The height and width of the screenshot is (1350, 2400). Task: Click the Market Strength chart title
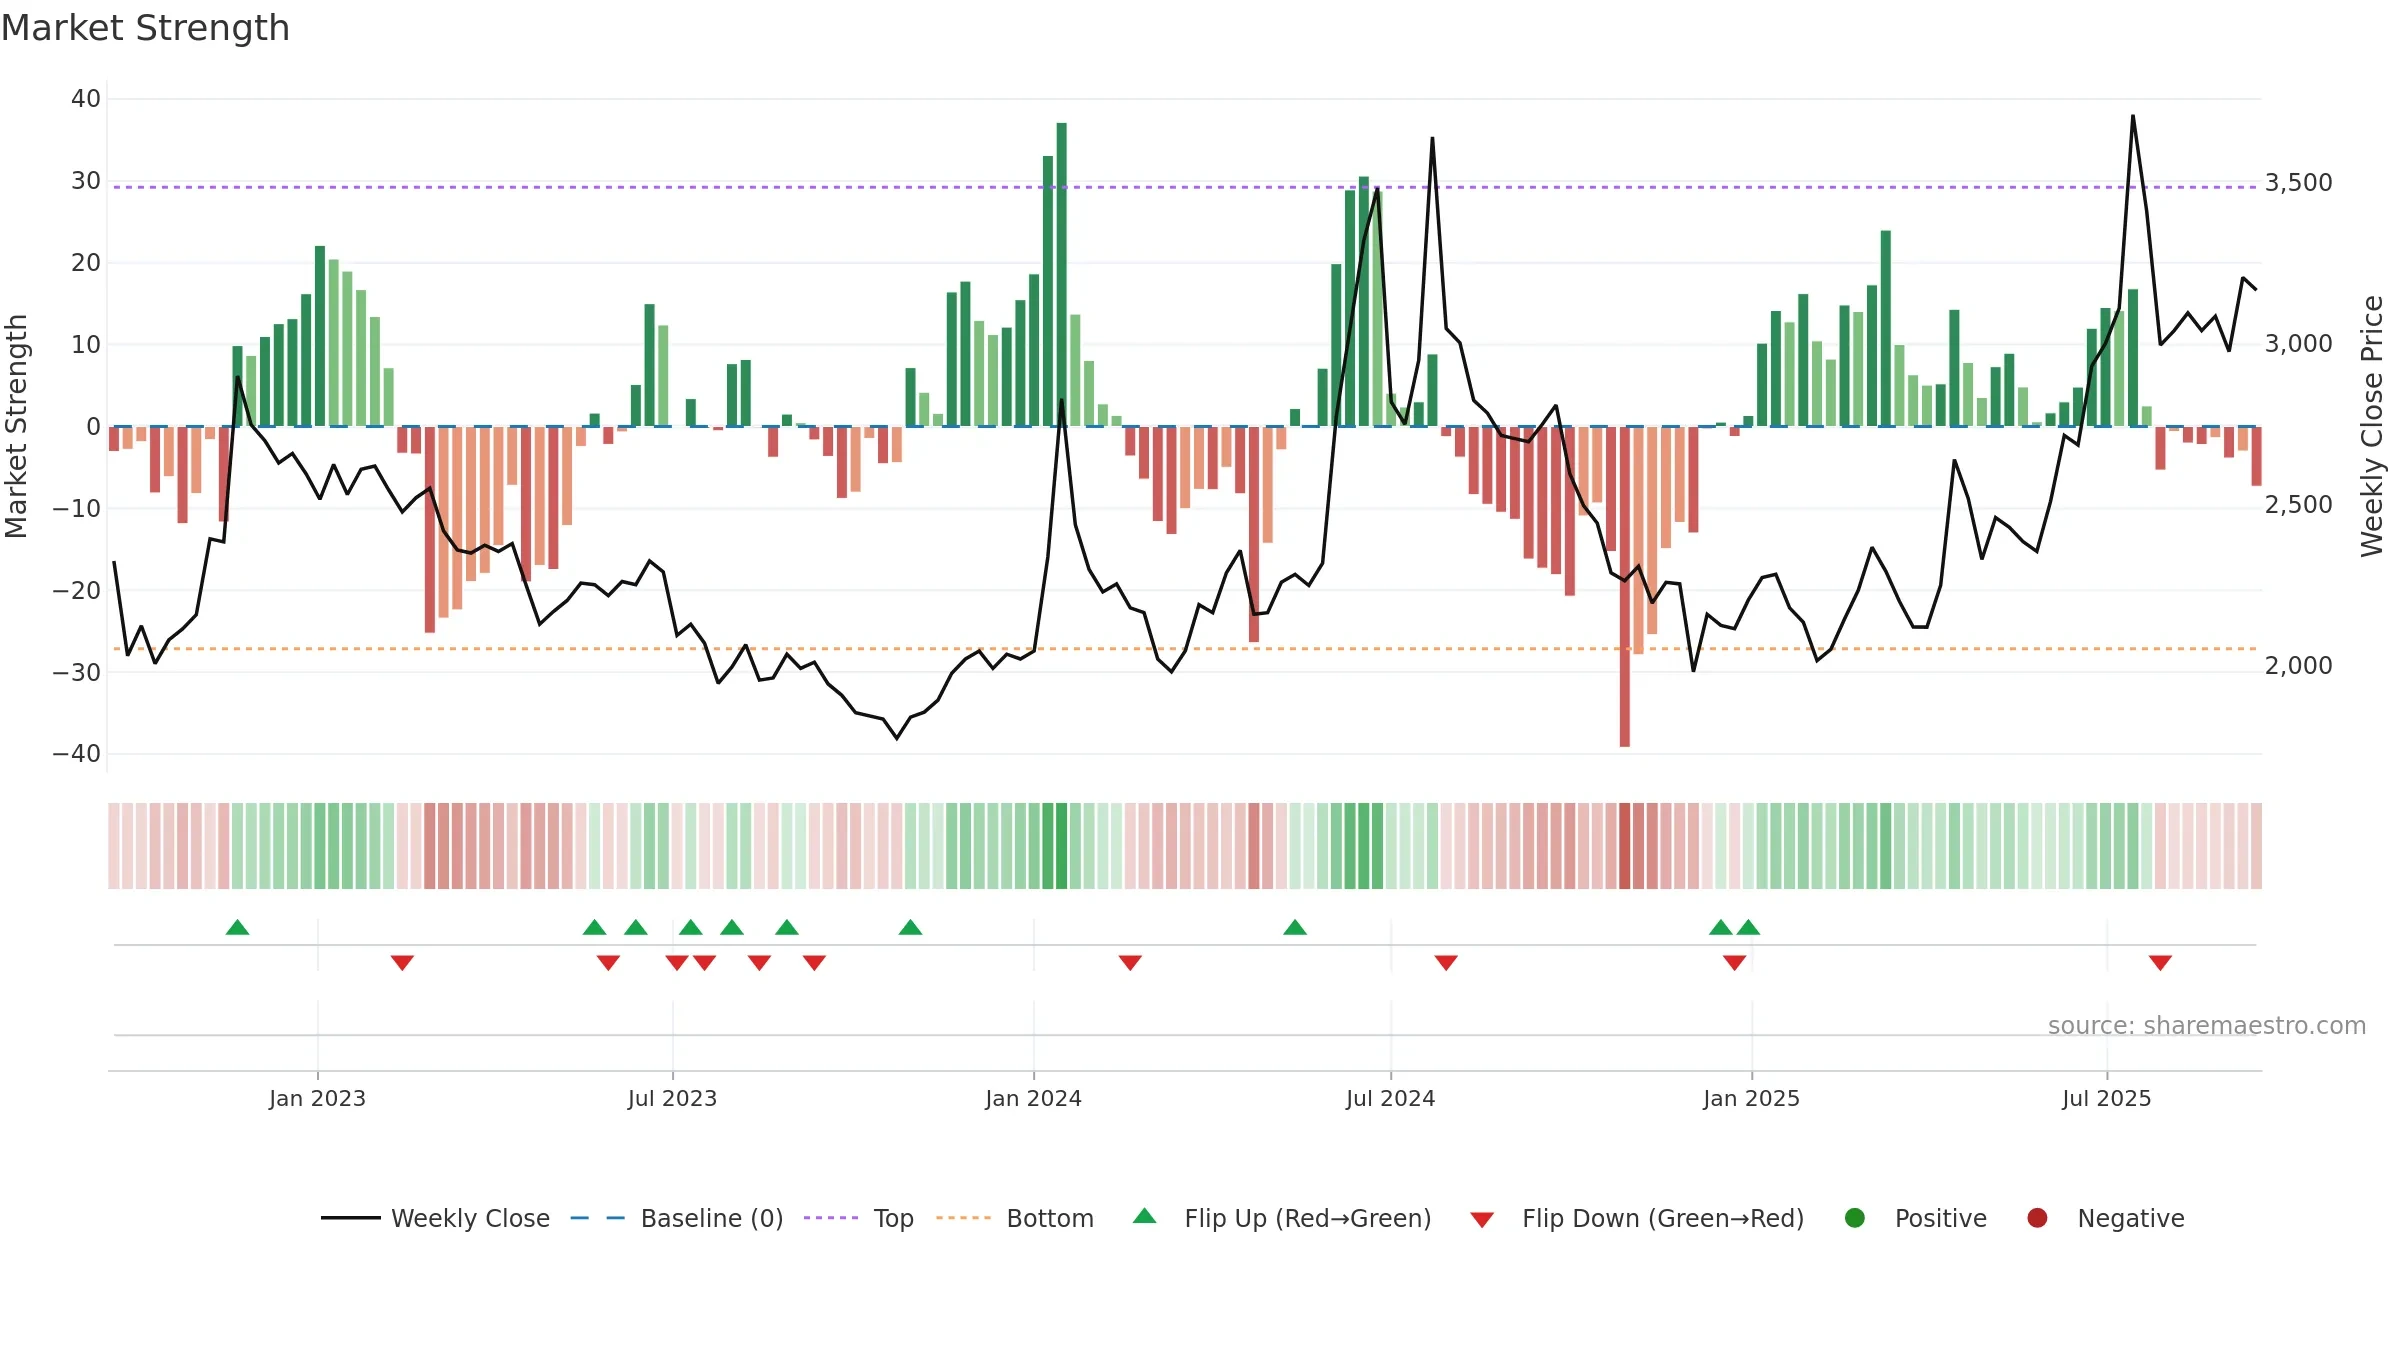tap(145, 28)
